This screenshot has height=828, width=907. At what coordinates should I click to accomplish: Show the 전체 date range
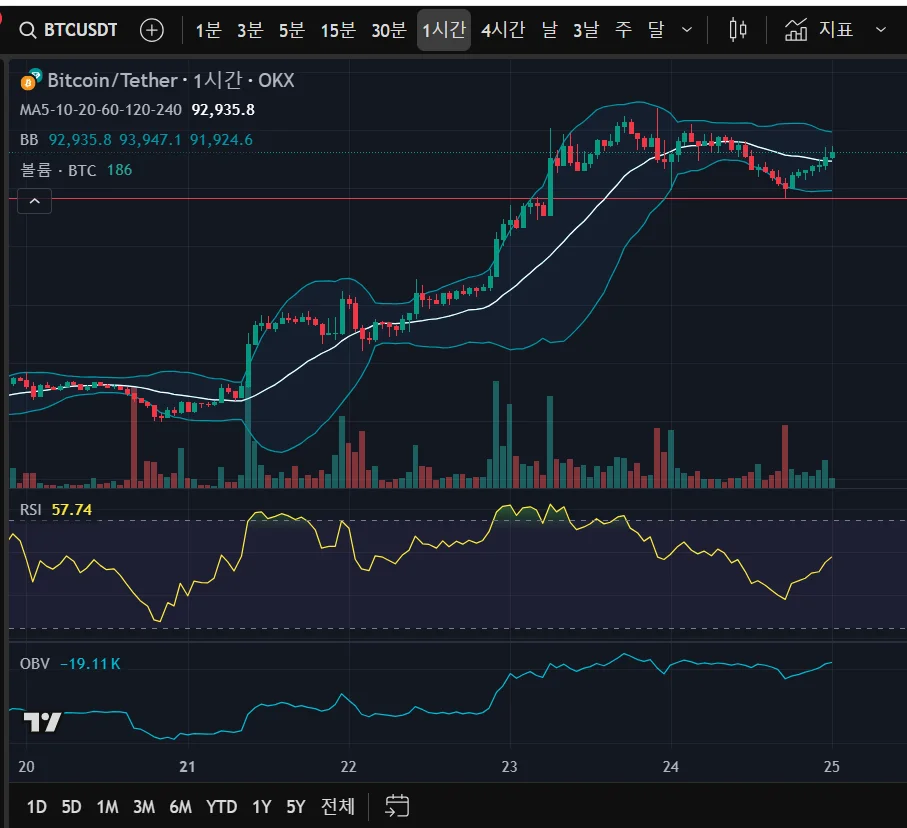click(x=337, y=806)
